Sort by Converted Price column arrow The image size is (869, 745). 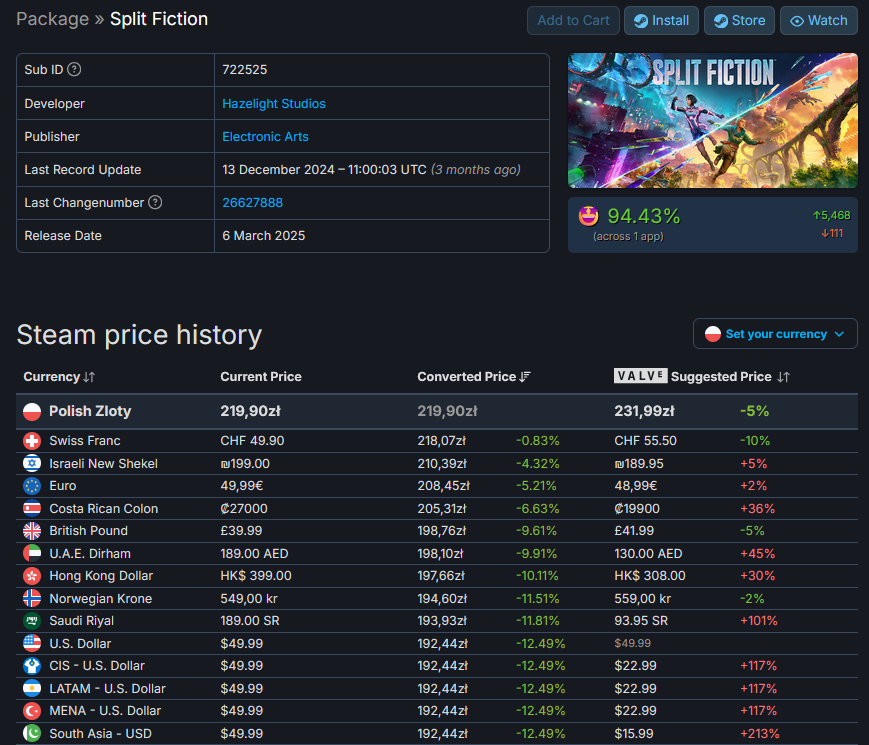pos(525,377)
